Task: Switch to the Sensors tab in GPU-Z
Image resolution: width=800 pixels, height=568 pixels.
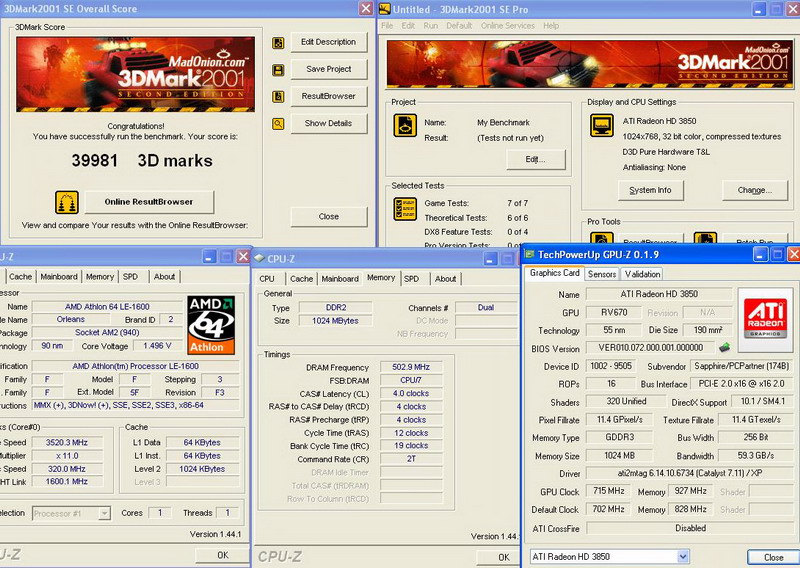Action: point(602,274)
